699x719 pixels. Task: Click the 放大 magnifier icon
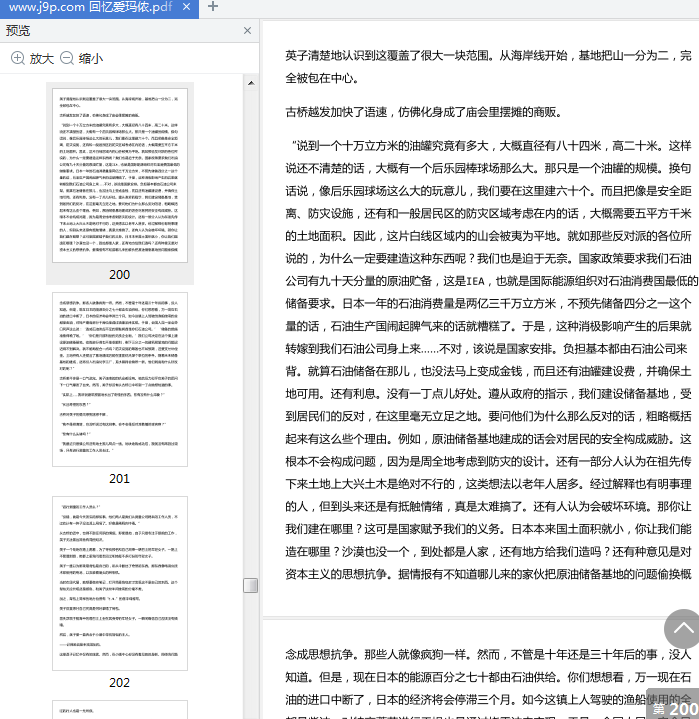(18, 58)
